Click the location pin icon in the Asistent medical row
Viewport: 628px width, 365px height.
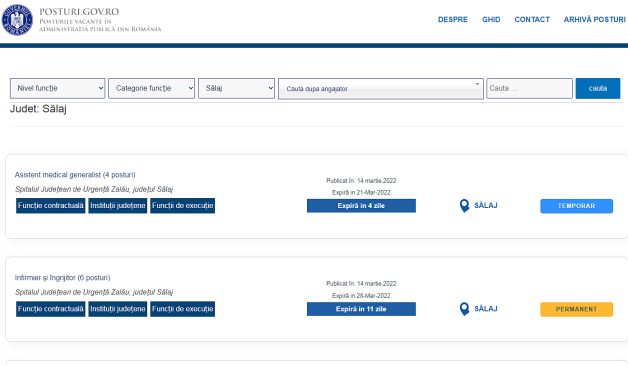(464, 206)
